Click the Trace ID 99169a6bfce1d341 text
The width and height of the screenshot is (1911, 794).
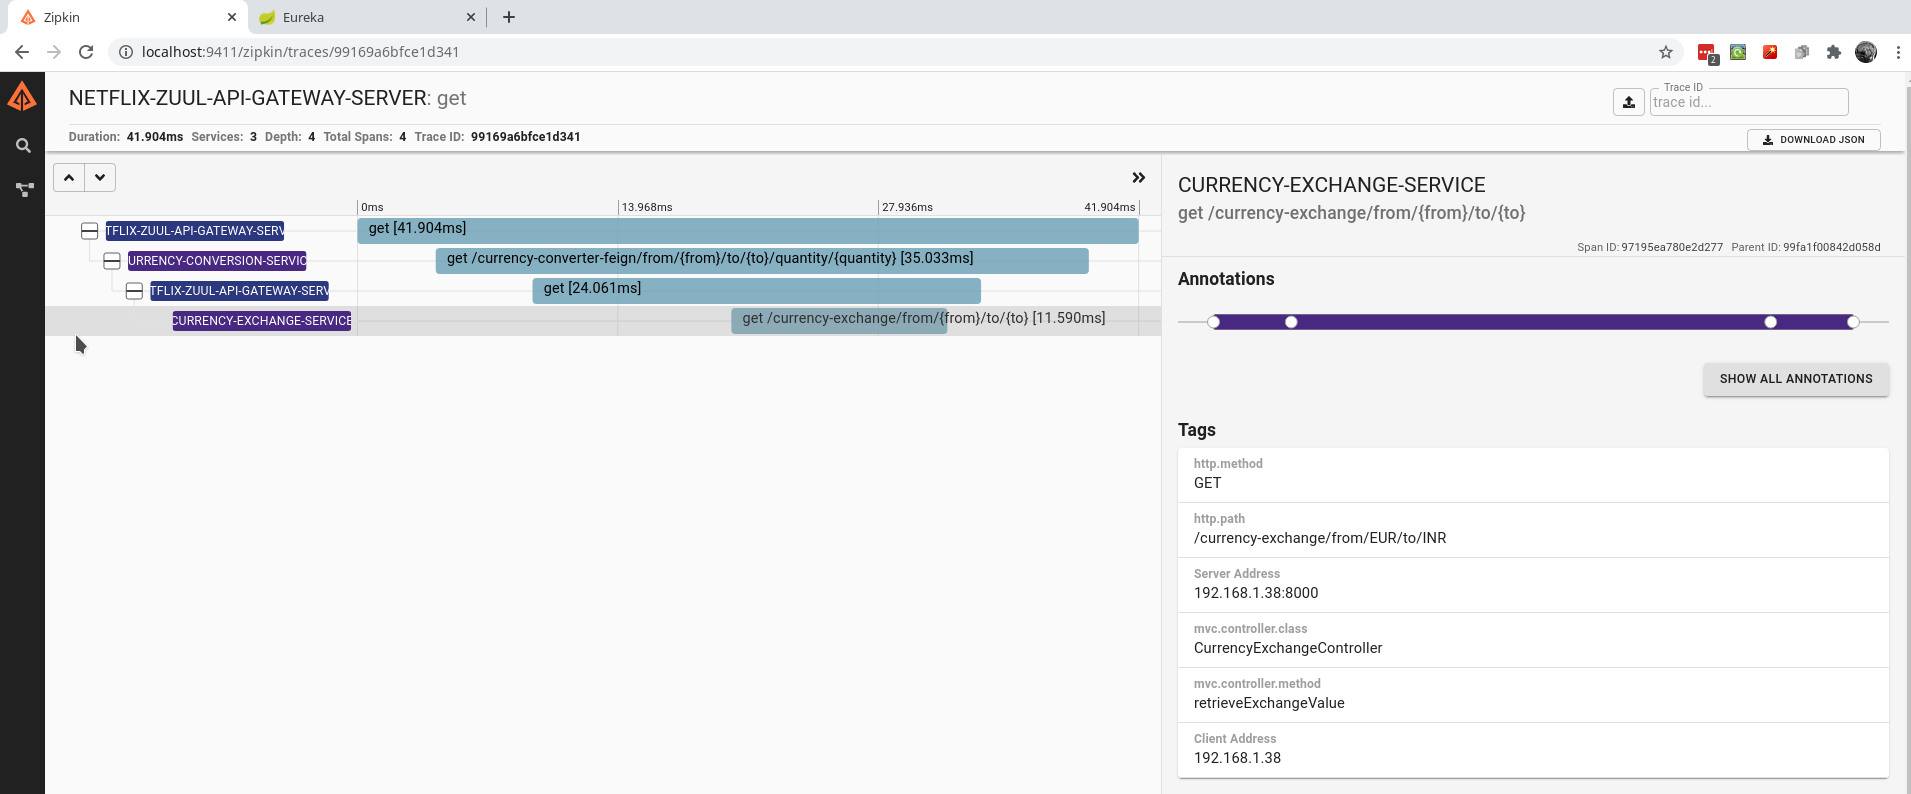[526, 137]
